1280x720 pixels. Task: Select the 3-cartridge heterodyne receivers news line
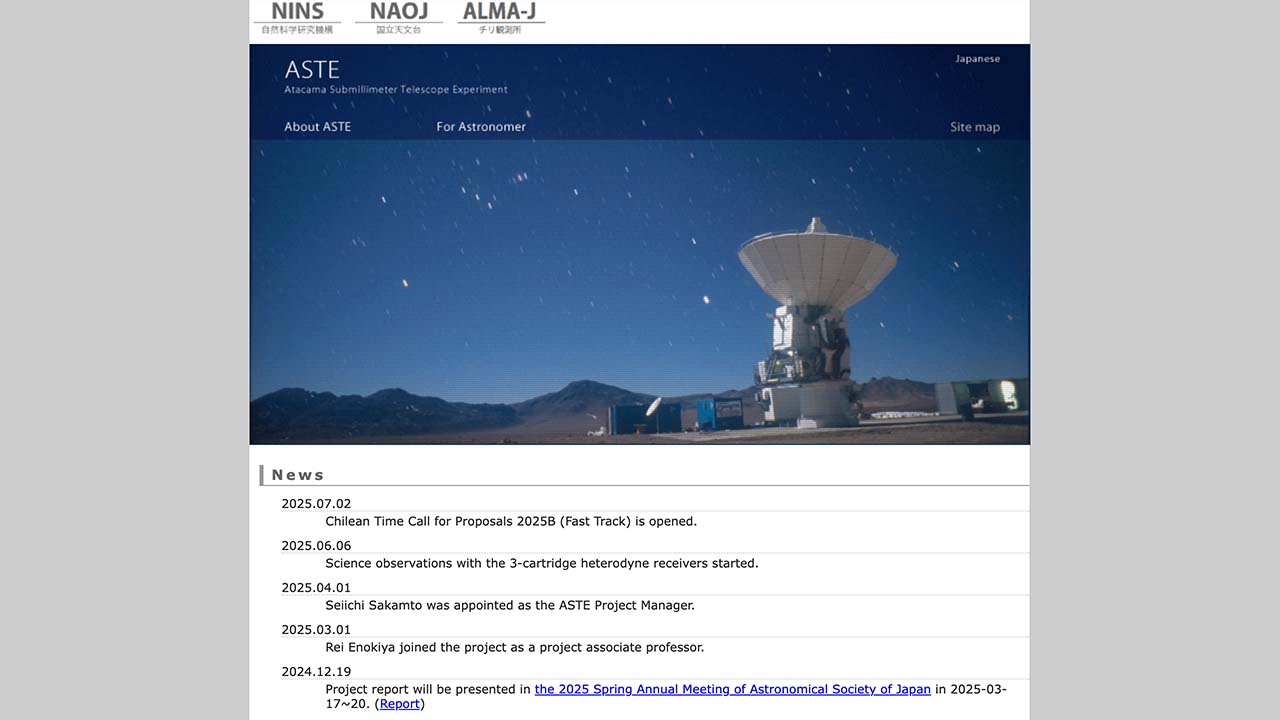pyautogui.click(x=542, y=563)
